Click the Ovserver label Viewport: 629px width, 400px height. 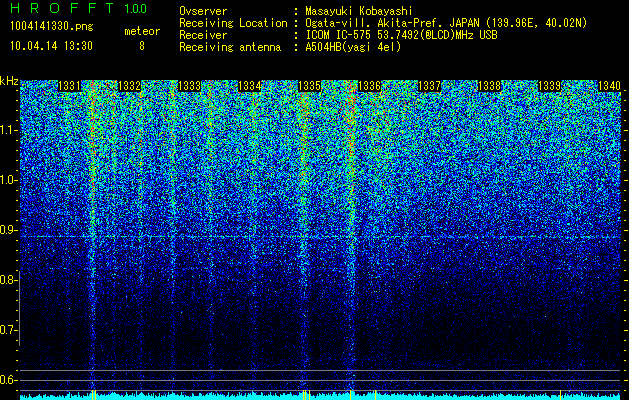pos(203,11)
